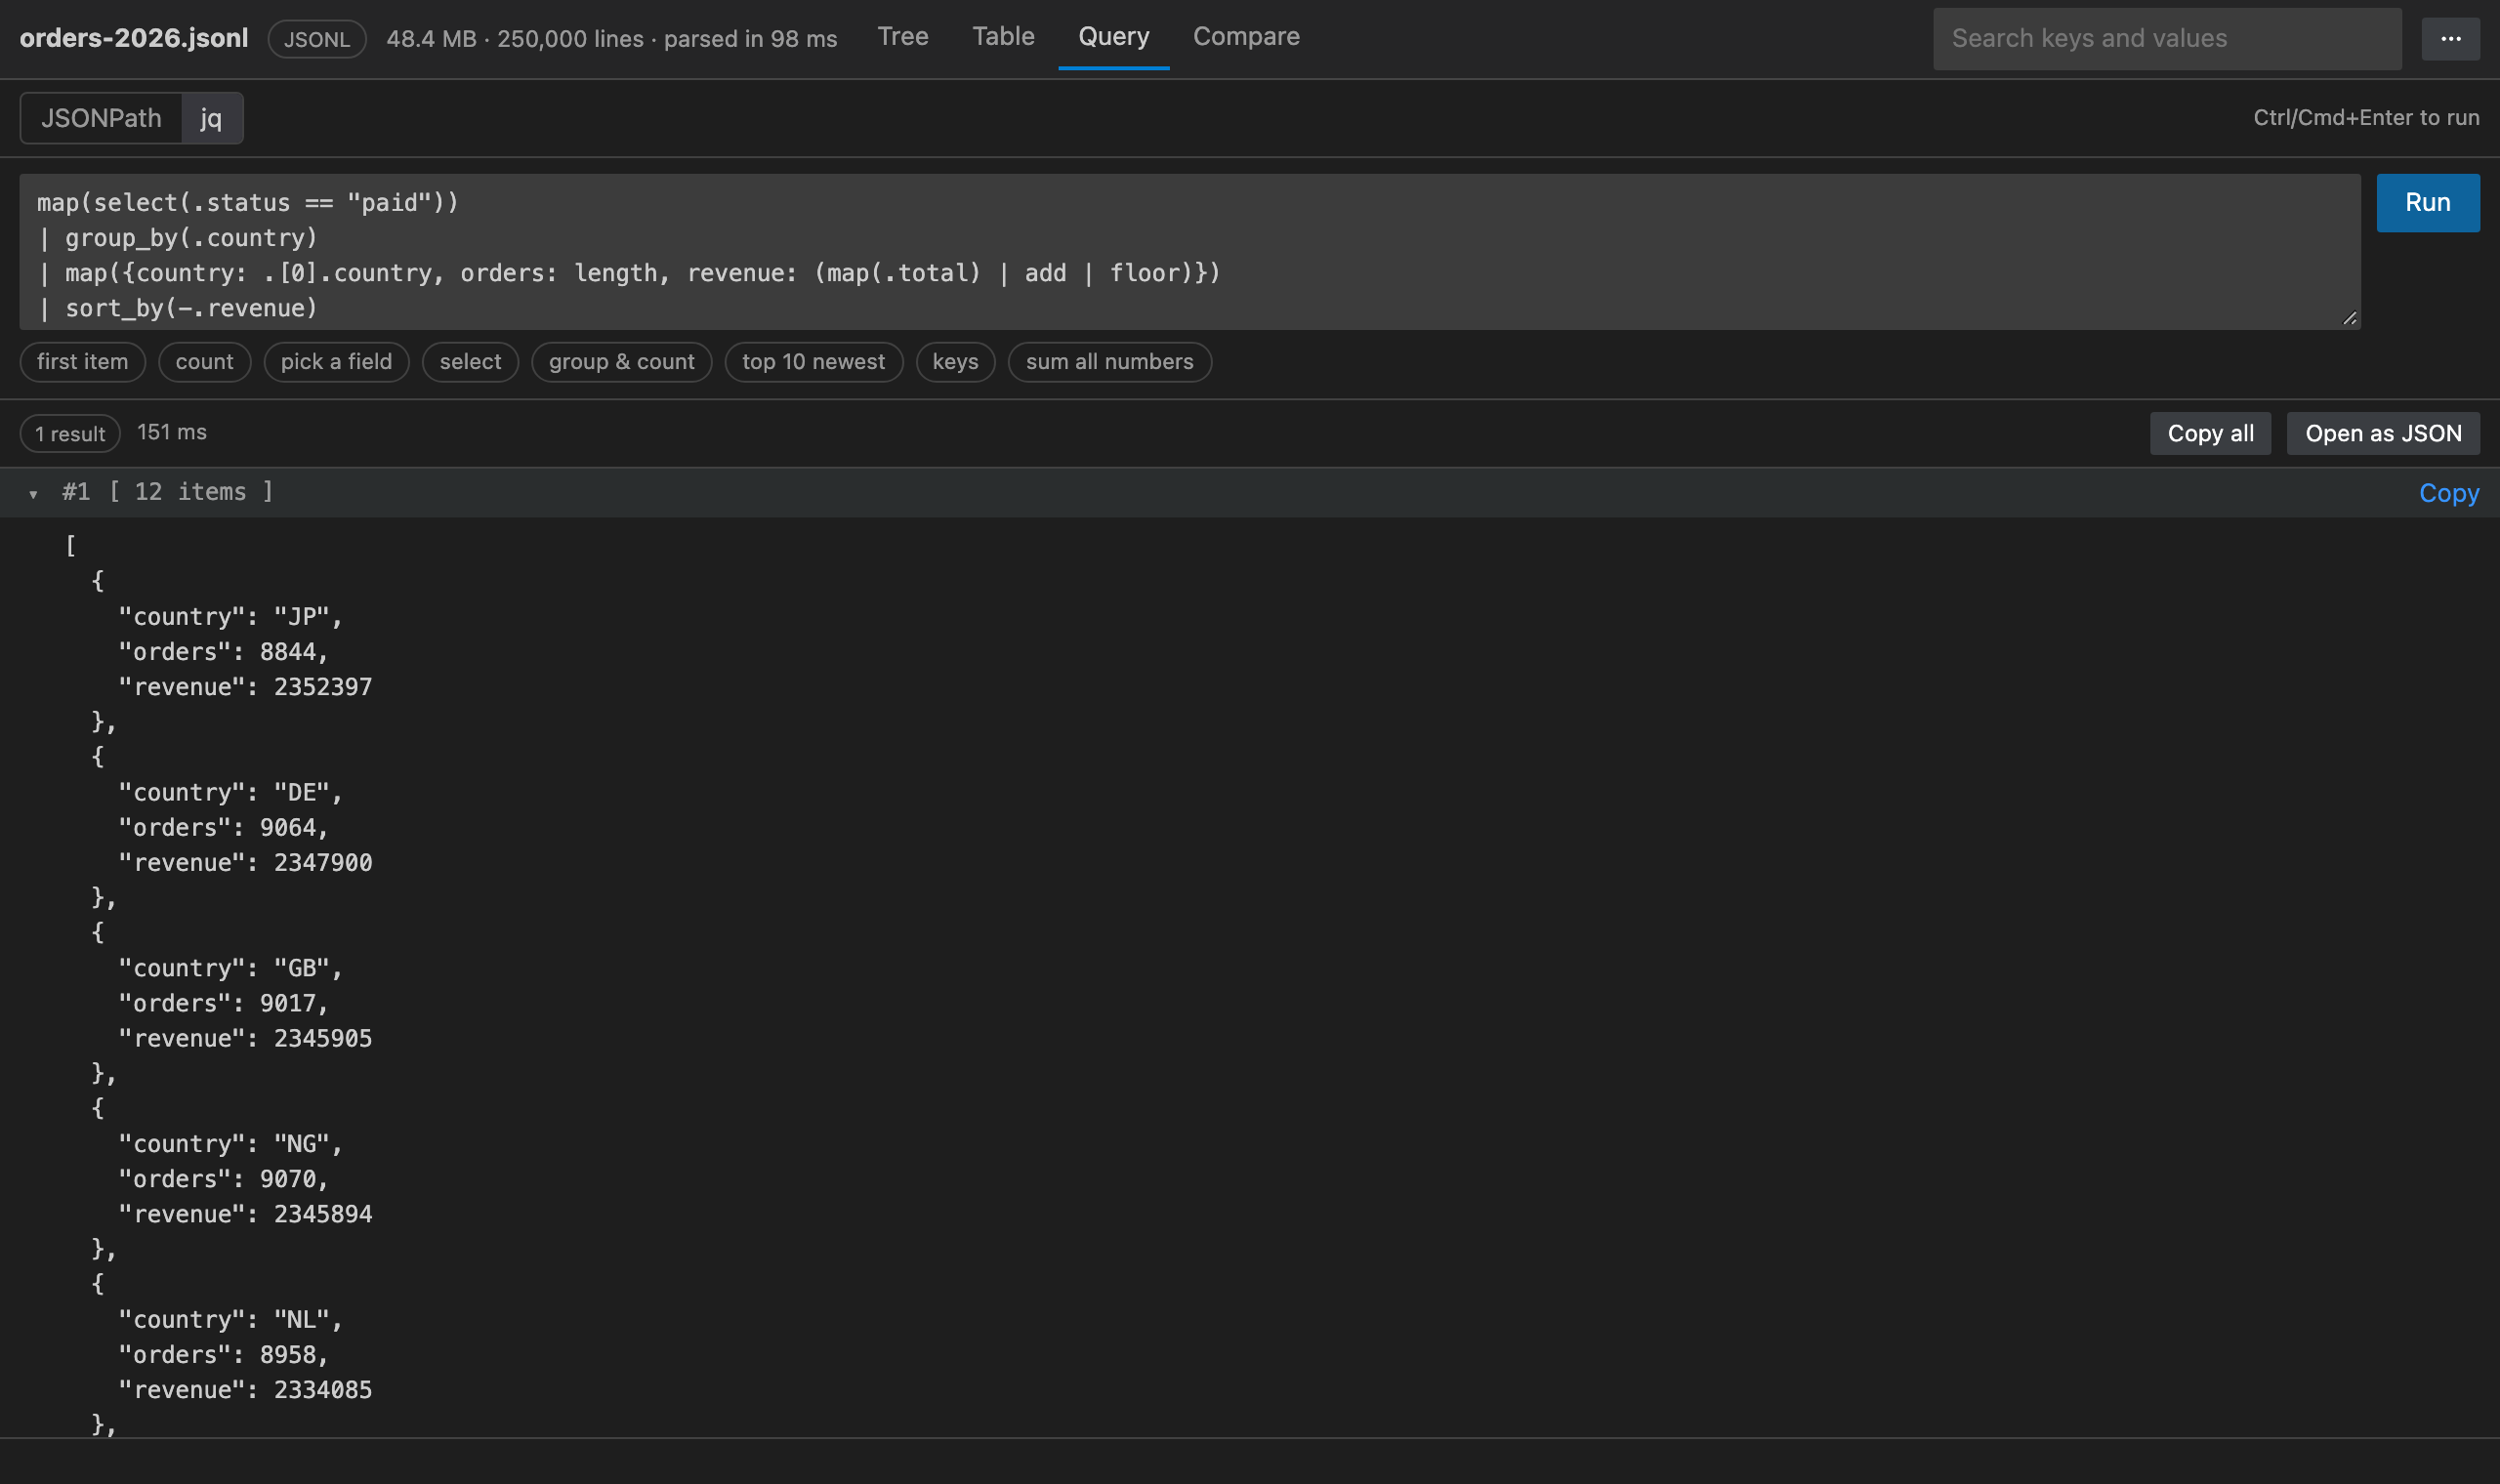Focus the Search keys and values field
Image resolution: width=2500 pixels, height=1484 pixels.
[x=2167, y=39]
